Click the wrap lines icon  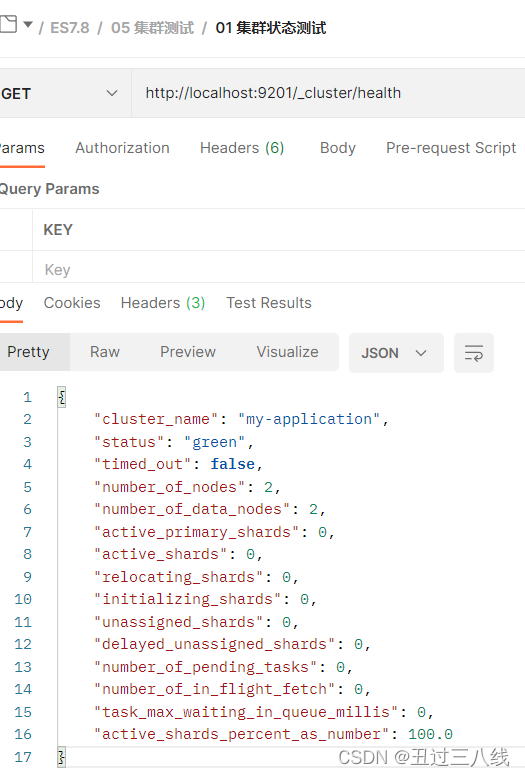point(473,353)
